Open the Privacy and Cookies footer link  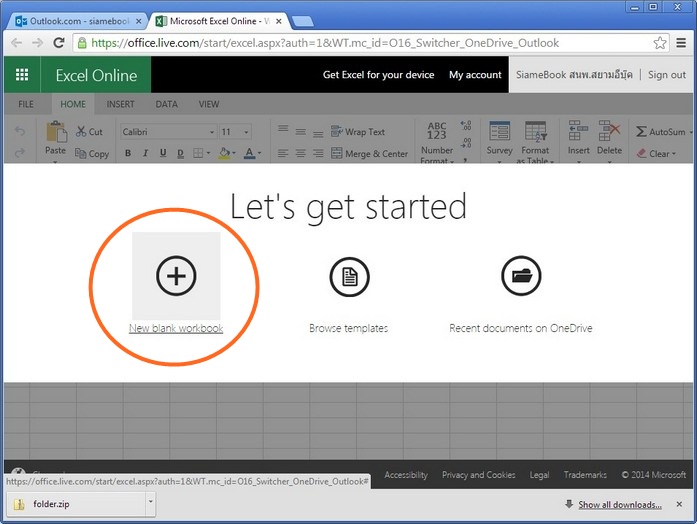478,475
